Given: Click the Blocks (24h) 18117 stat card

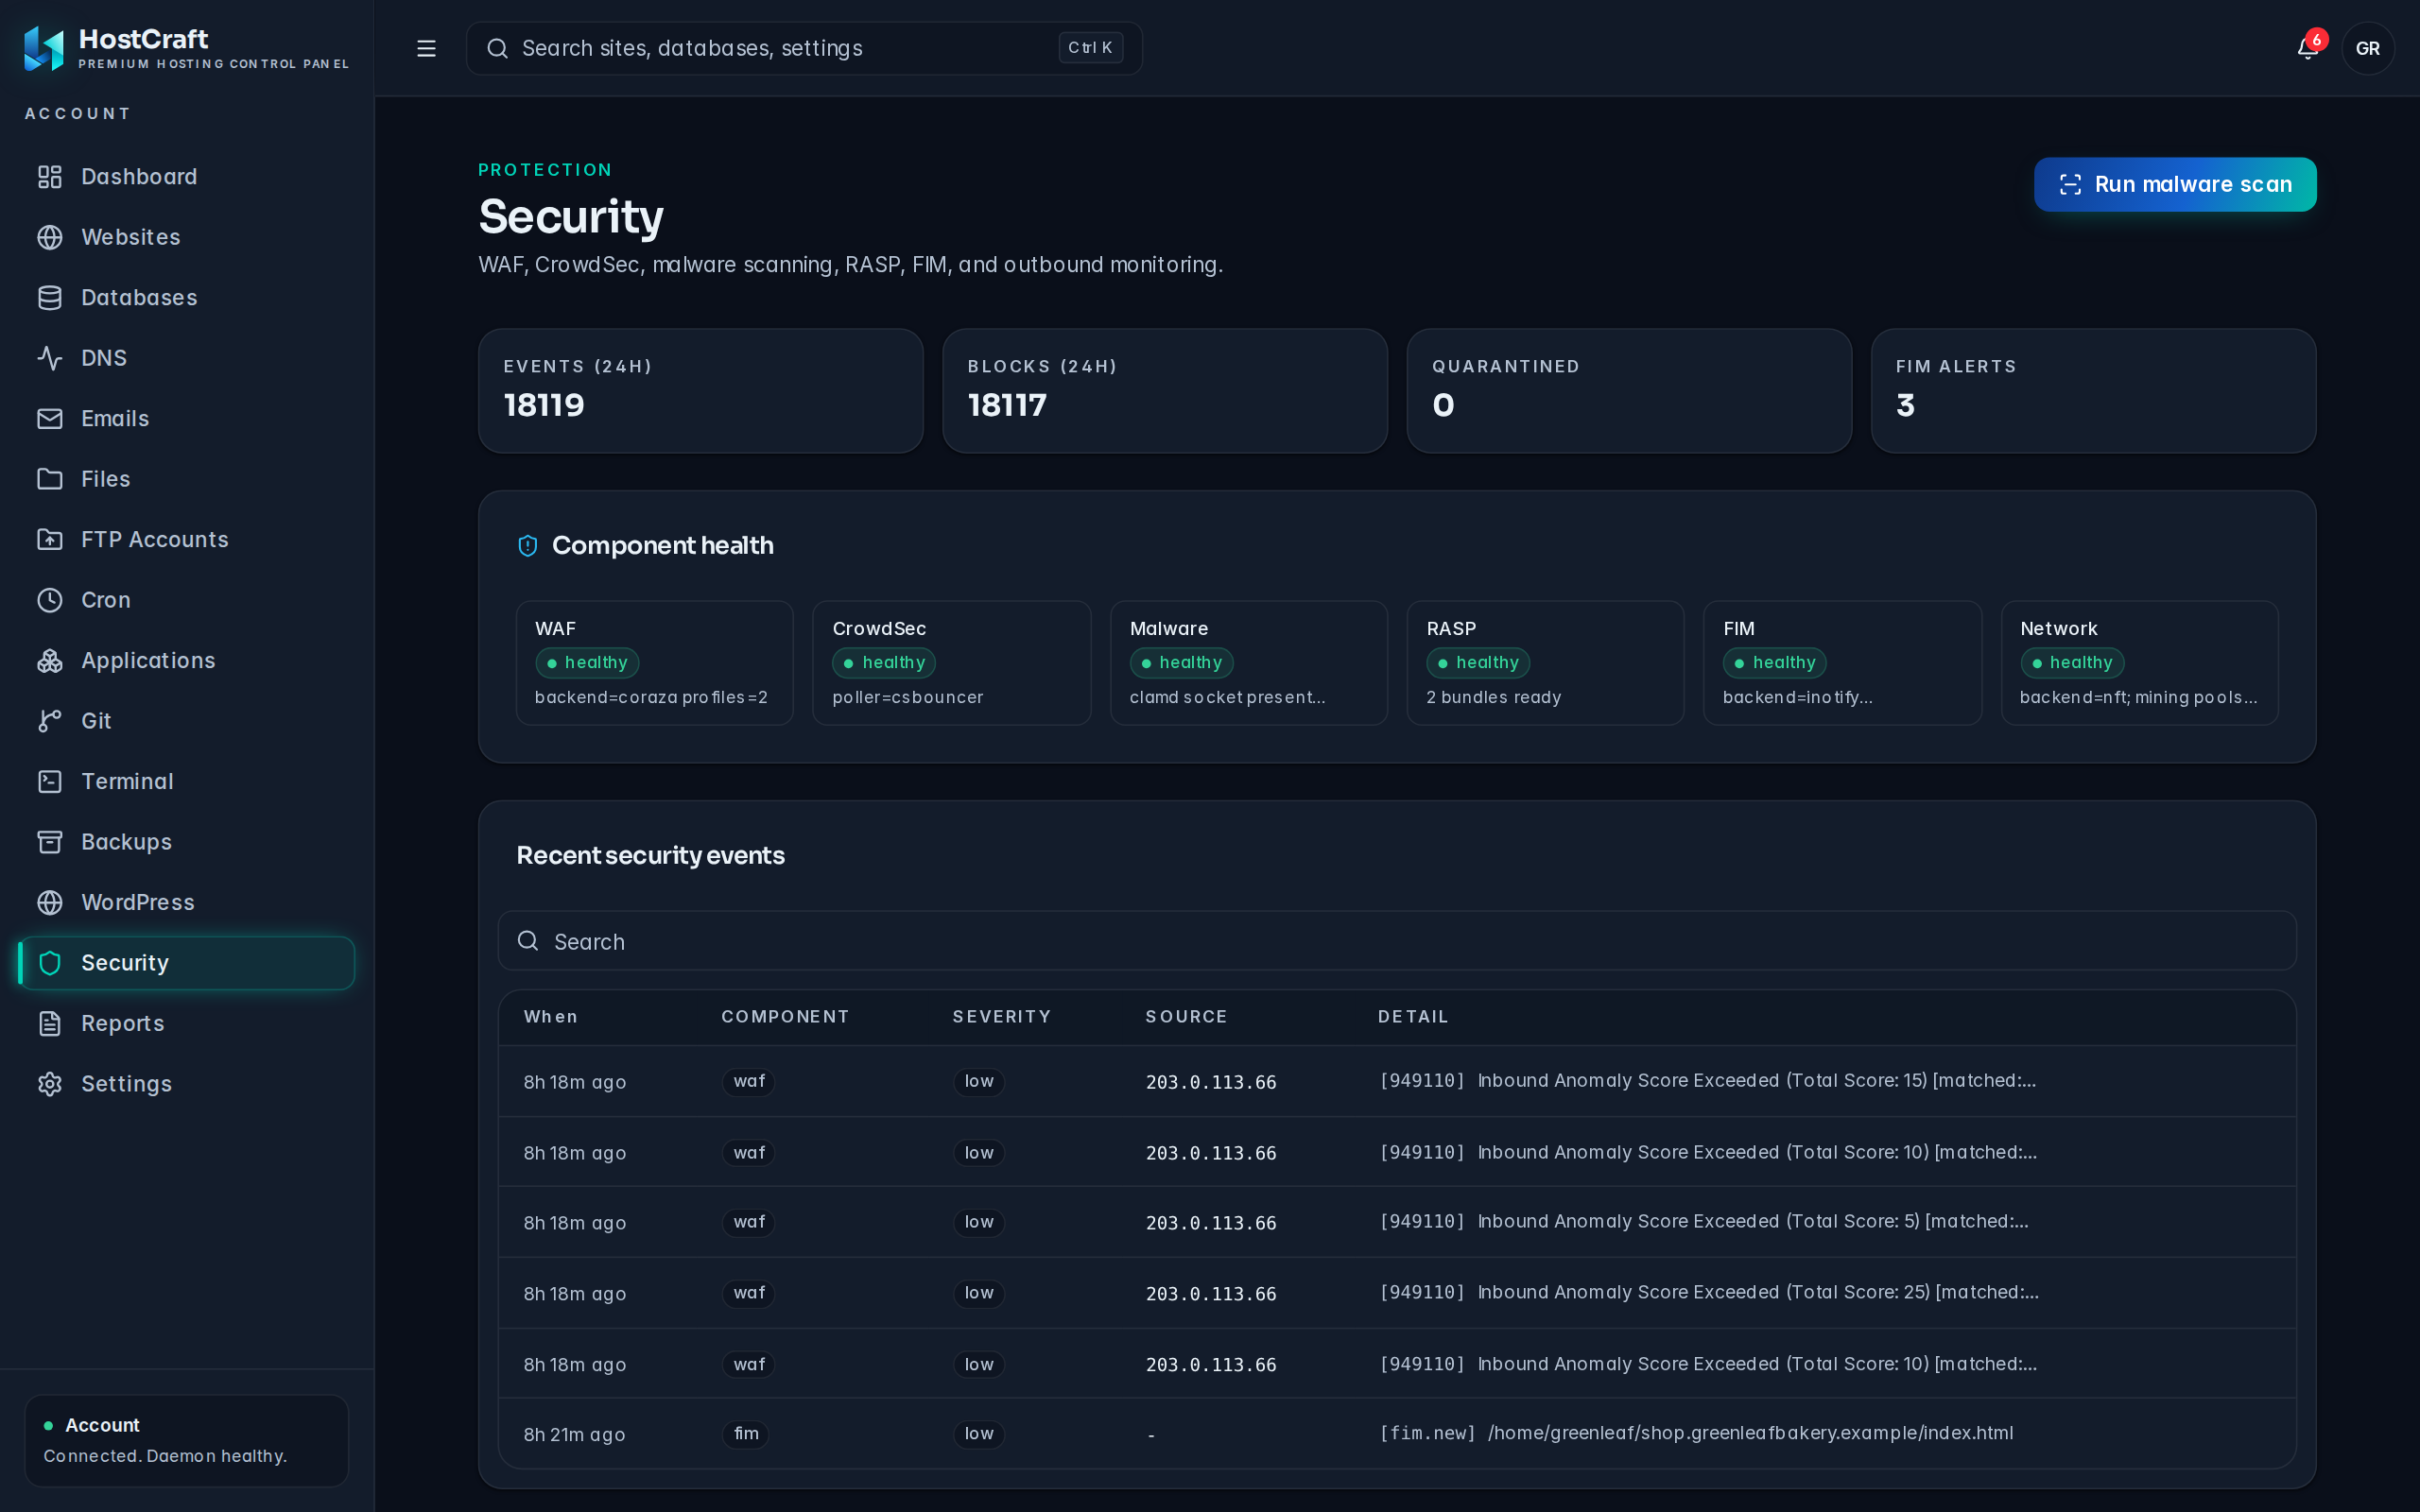Looking at the screenshot, I should pos(1165,391).
